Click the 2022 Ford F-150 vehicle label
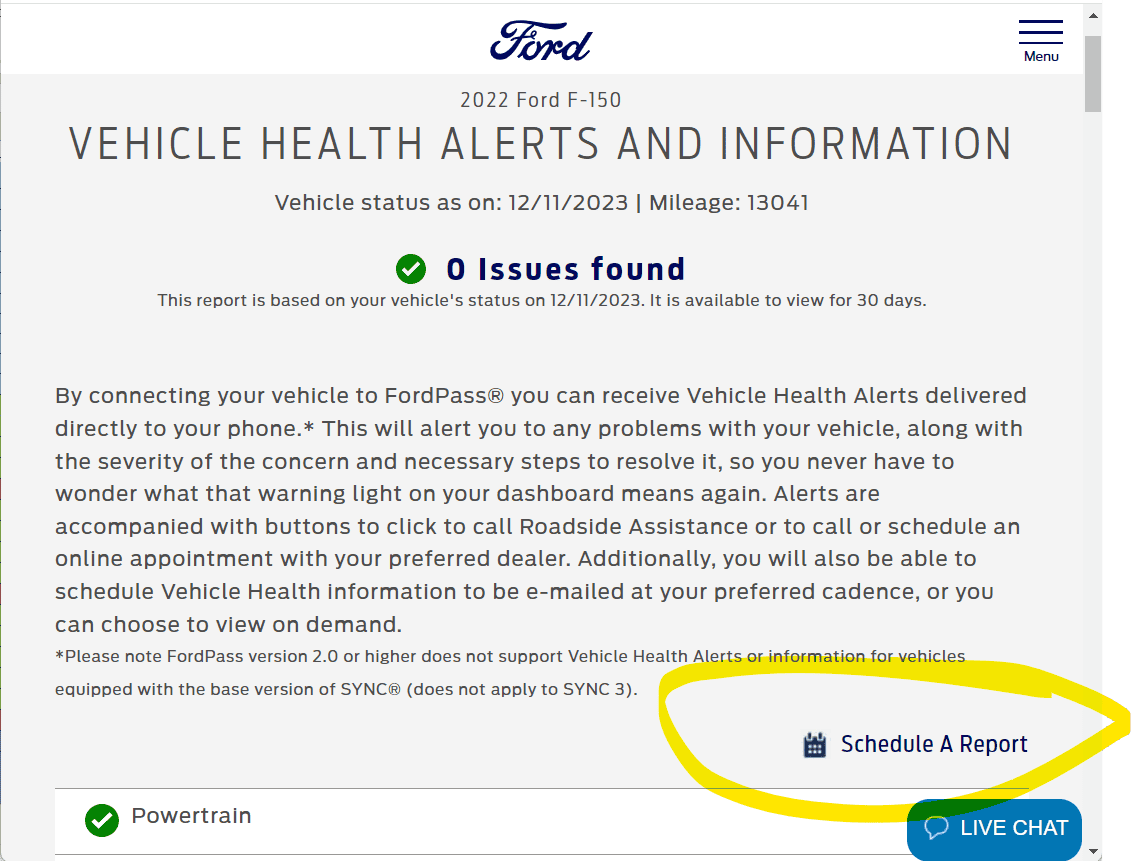 [541, 100]
